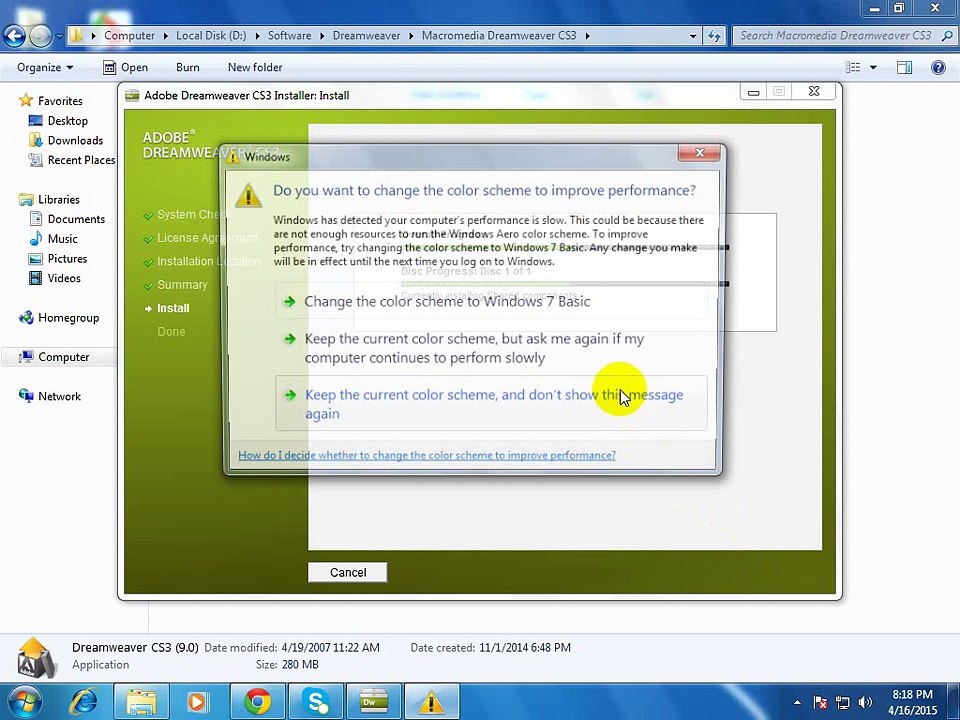Show hidden tray icons arrow
Image resolution: width=960 pixels, height=720 pixels.
click(797, 702)
